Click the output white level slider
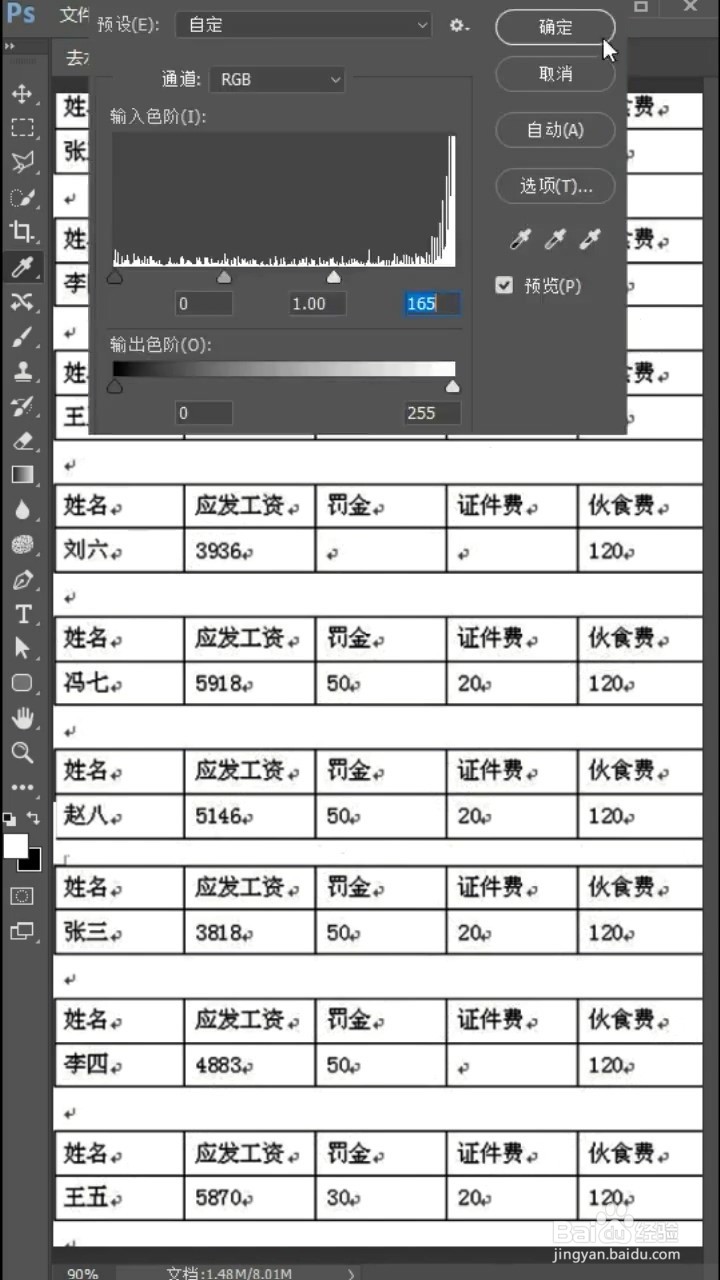This screenshot has height=1280, width=720. (x=452, y=387)
